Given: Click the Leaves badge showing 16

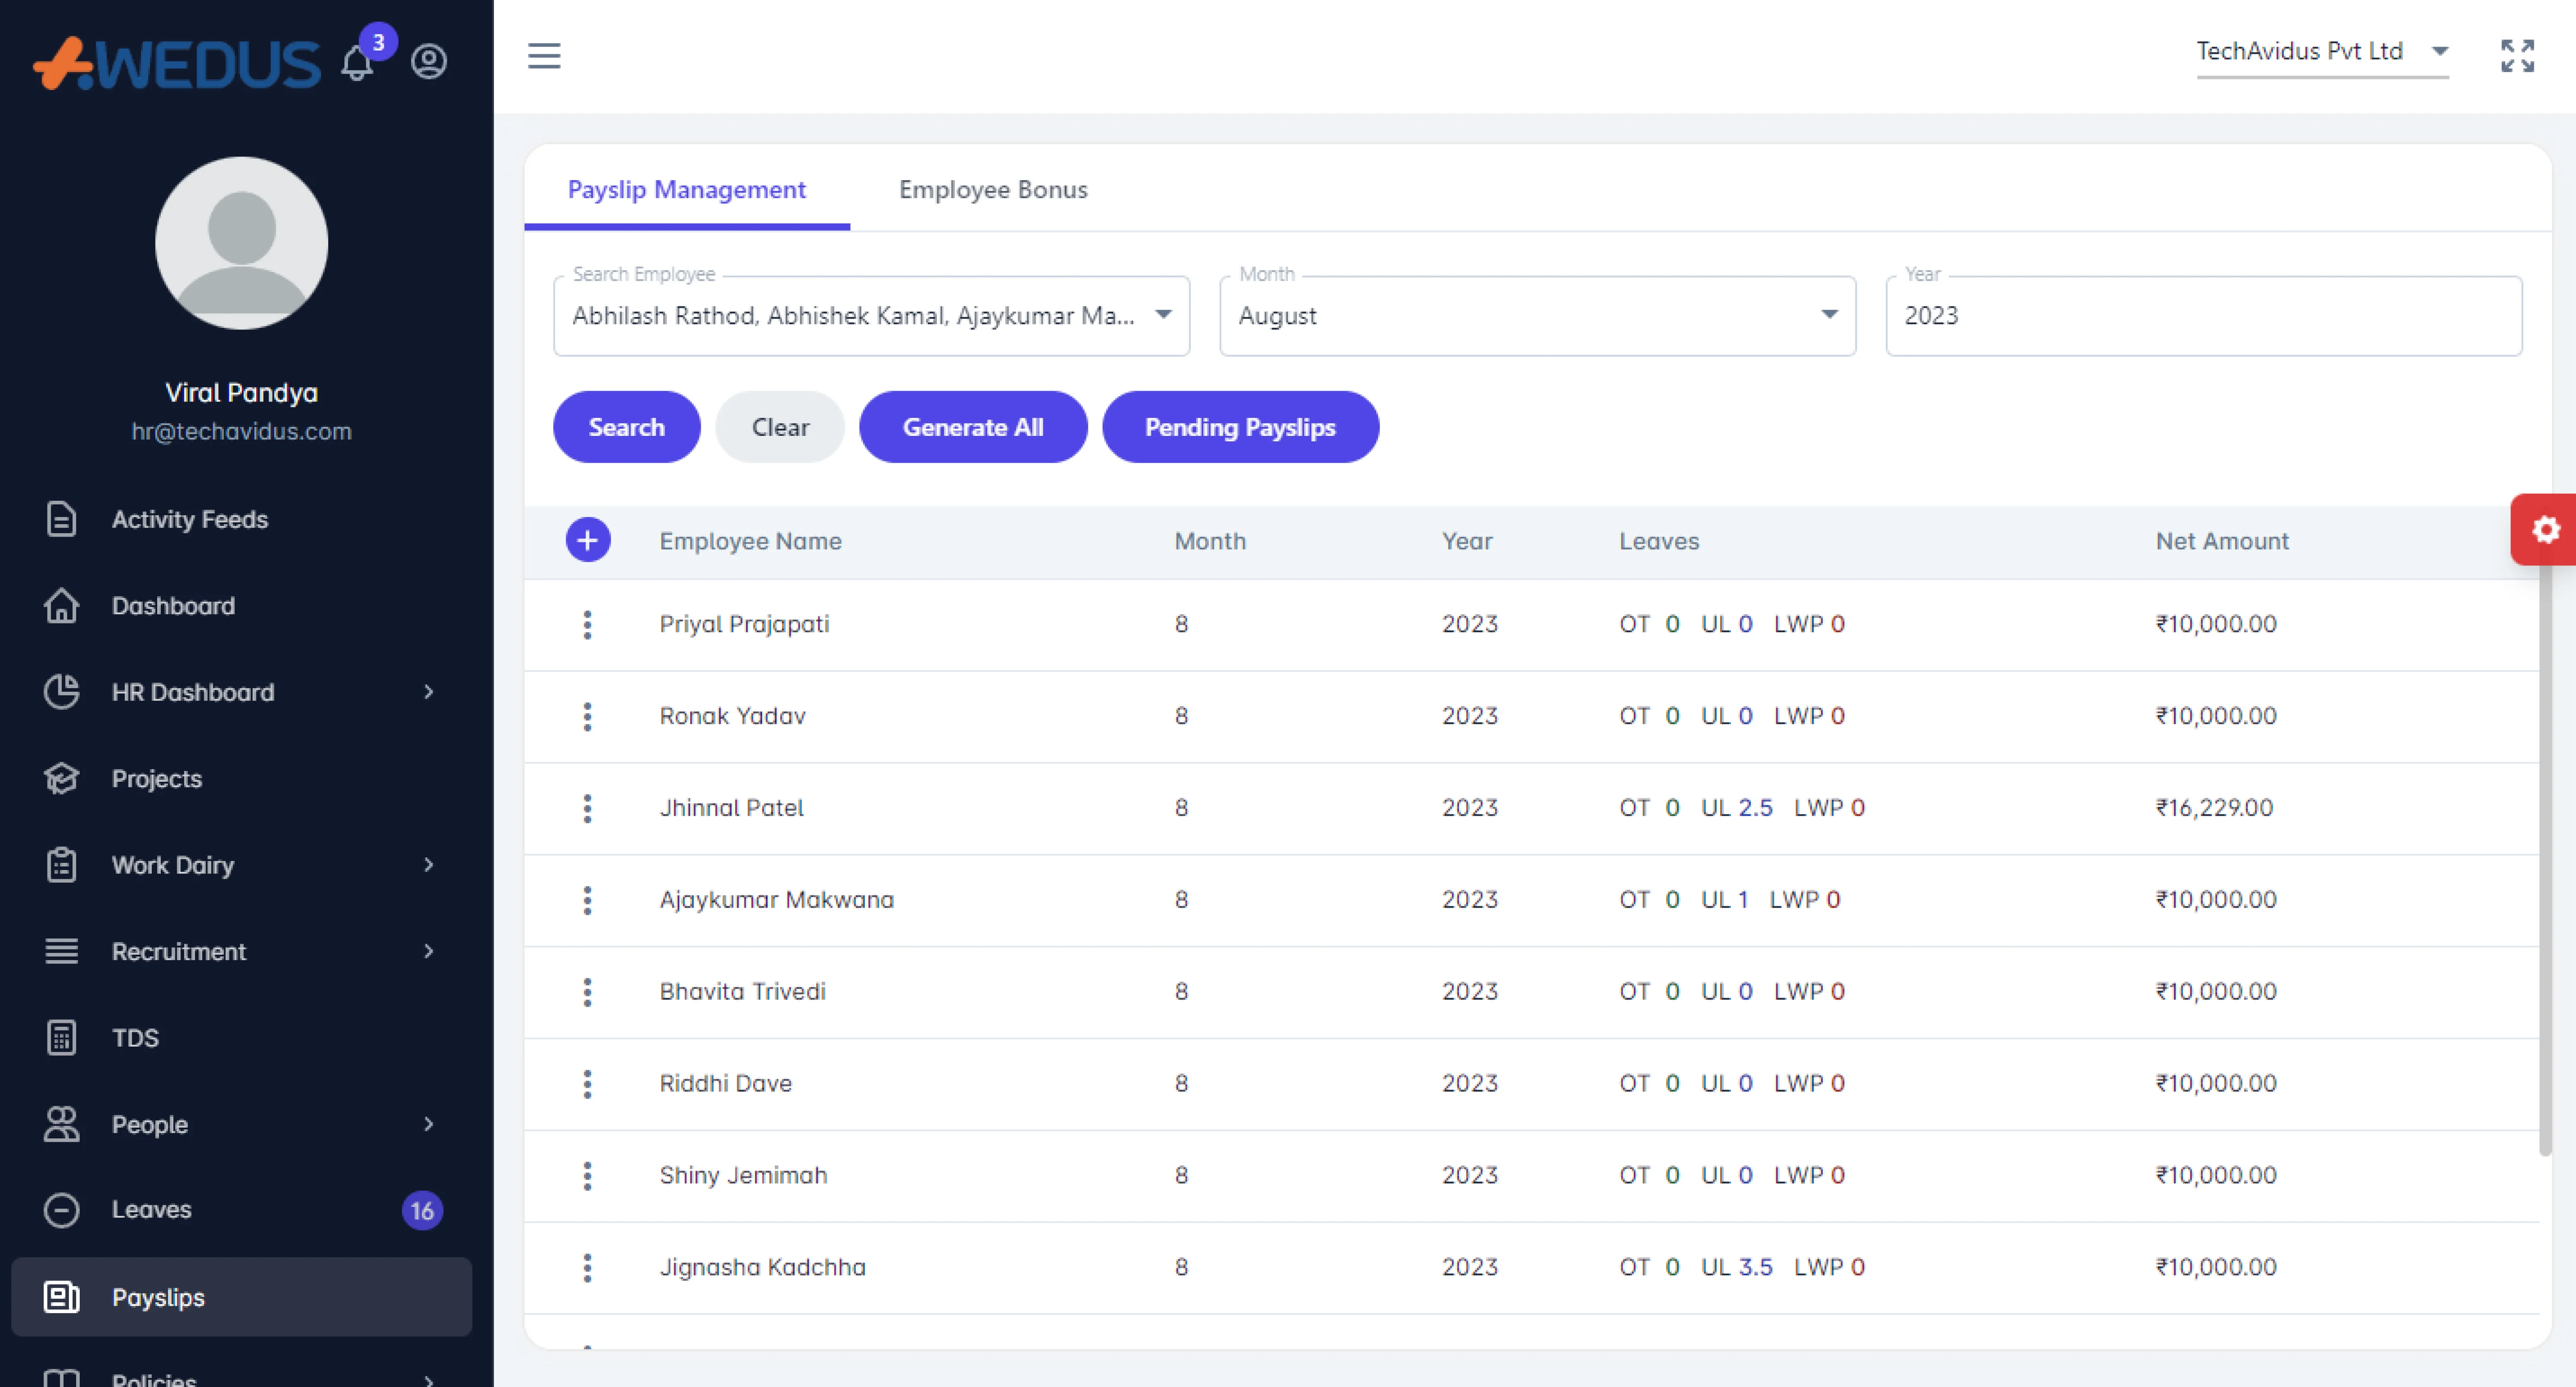Looking at the screenshot, I should [x=422, y=1211].
